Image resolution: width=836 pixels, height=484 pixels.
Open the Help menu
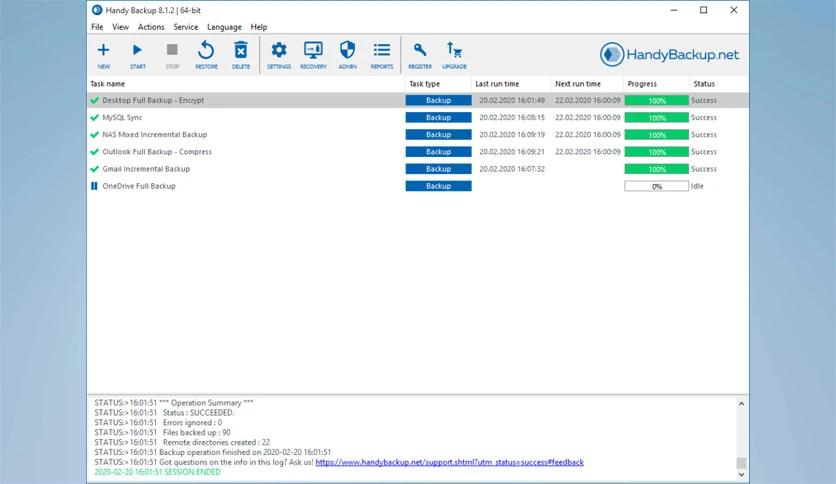click(x=259, y=27)
